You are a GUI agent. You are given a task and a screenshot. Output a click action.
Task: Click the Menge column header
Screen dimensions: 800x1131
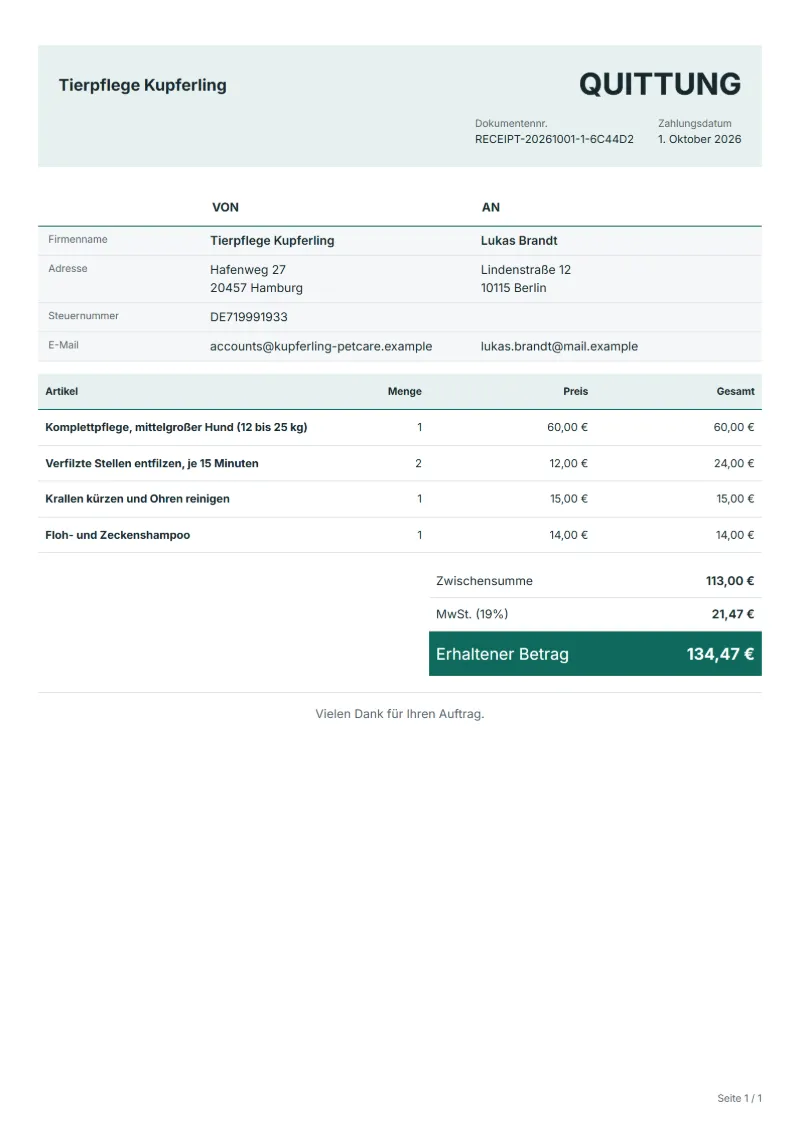(405, 392)
